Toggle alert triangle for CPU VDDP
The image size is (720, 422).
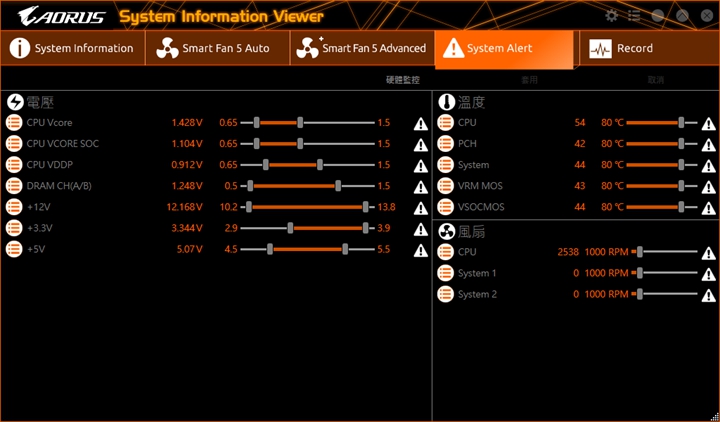click(x=421, y=166)
